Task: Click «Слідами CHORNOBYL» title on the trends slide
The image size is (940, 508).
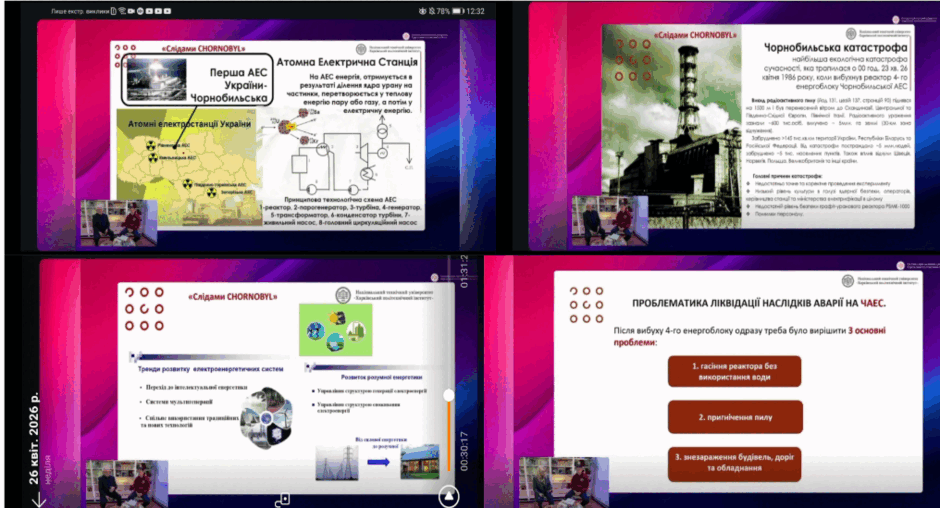Action: tap(233, 297)
